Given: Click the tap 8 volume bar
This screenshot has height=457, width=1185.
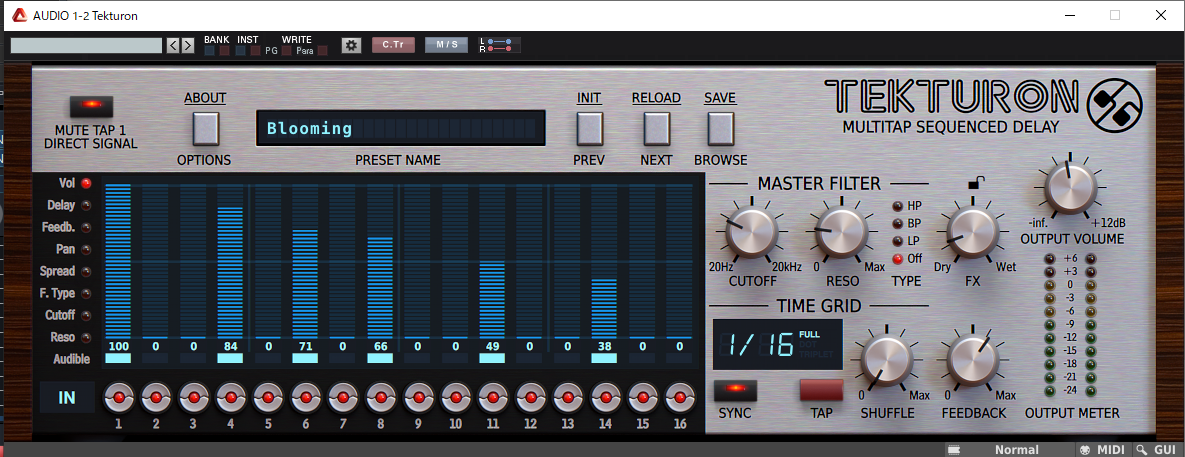Looking at the screenshot, I should tap(380, 287).
